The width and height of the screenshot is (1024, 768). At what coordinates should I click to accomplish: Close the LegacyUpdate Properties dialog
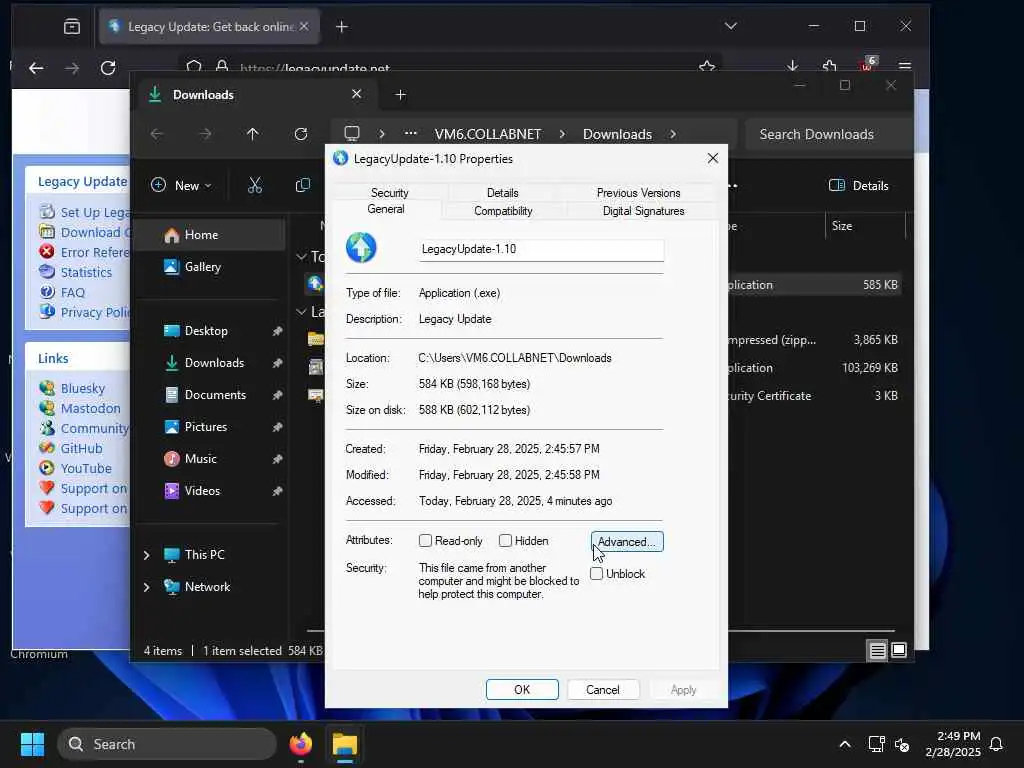pos(712,158)
